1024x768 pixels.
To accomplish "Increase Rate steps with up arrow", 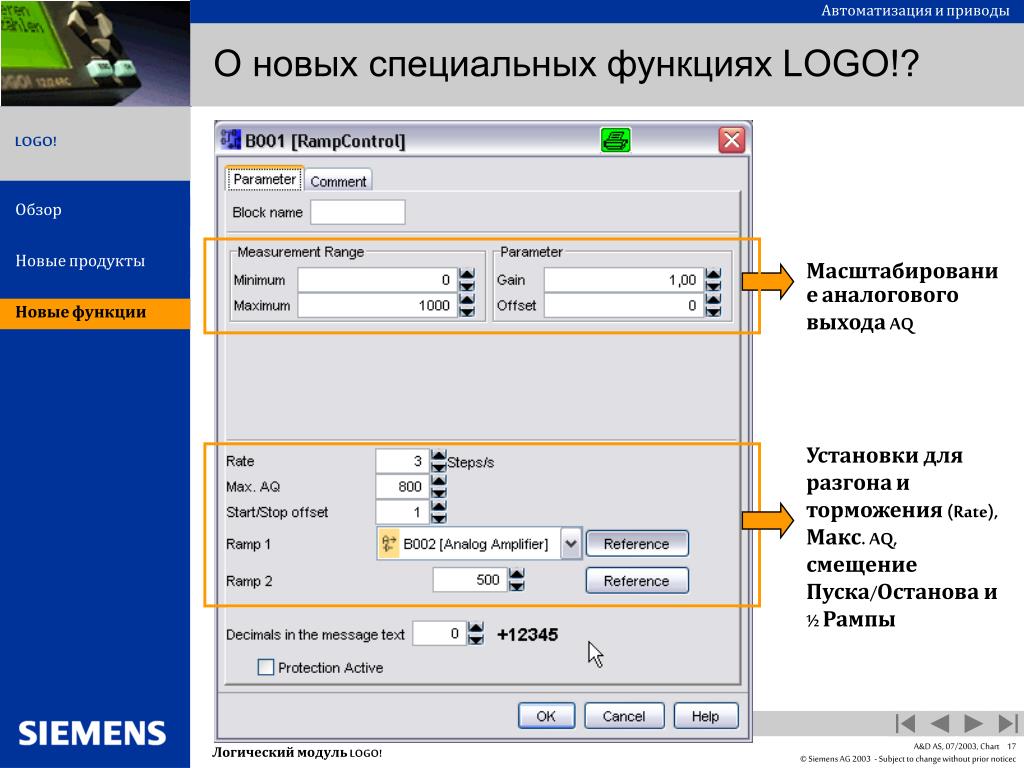I will pyautogui.click(x=439, y=455).
